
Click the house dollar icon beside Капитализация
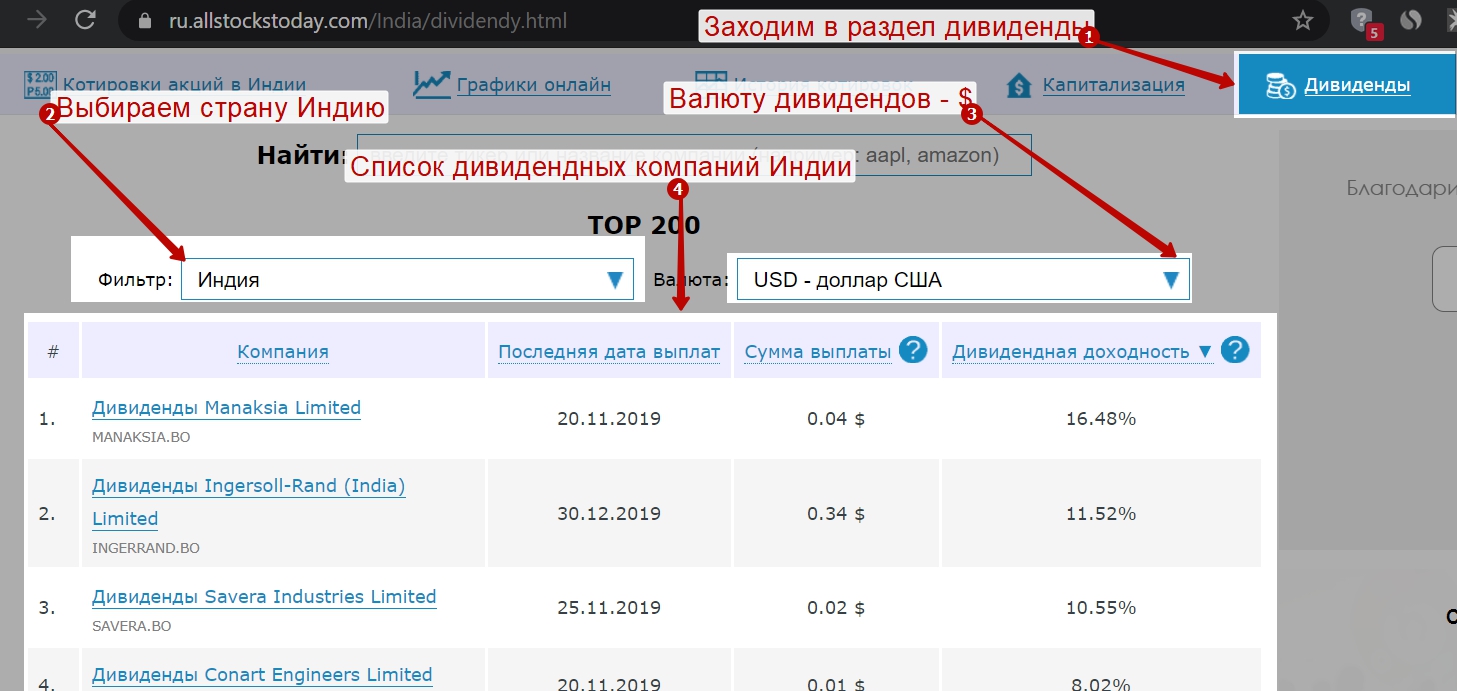(1019, 85)
